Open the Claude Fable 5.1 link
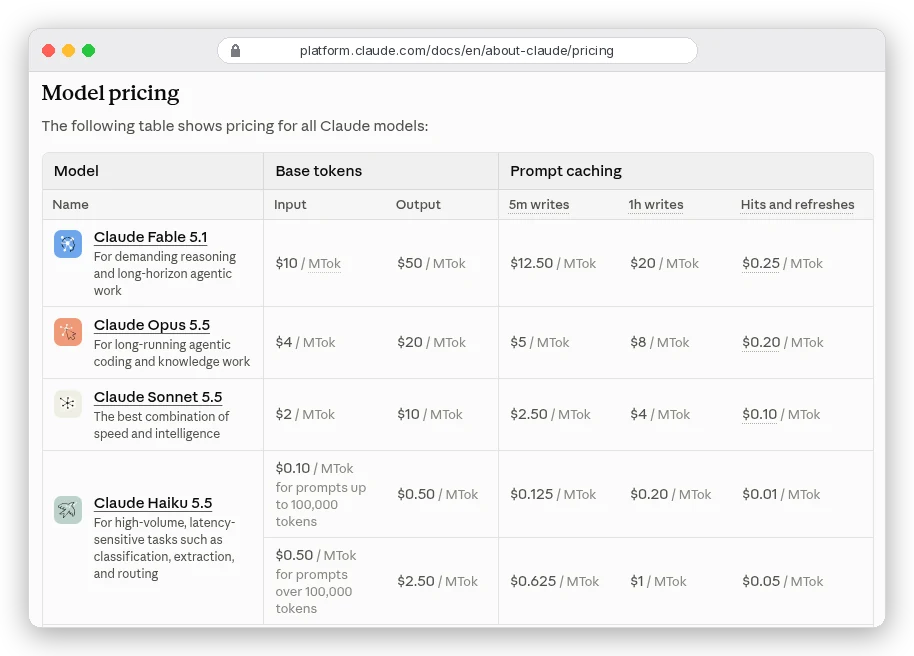Screen dimensions: 914x656 pos(150,237)
